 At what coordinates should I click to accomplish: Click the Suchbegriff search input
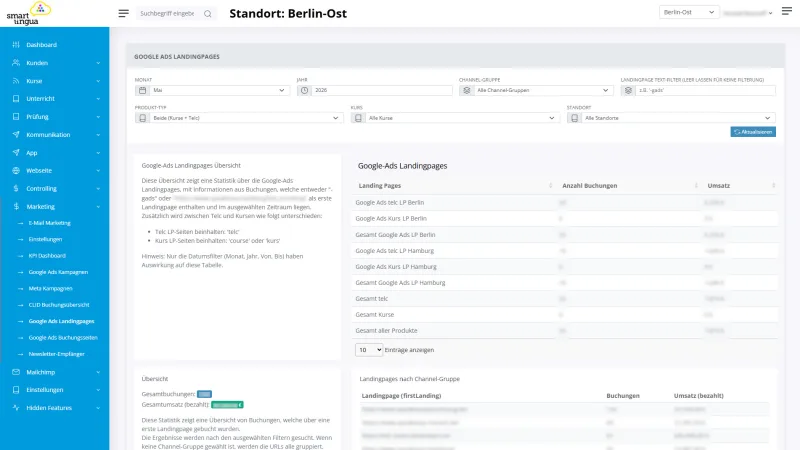pos(168,14)
